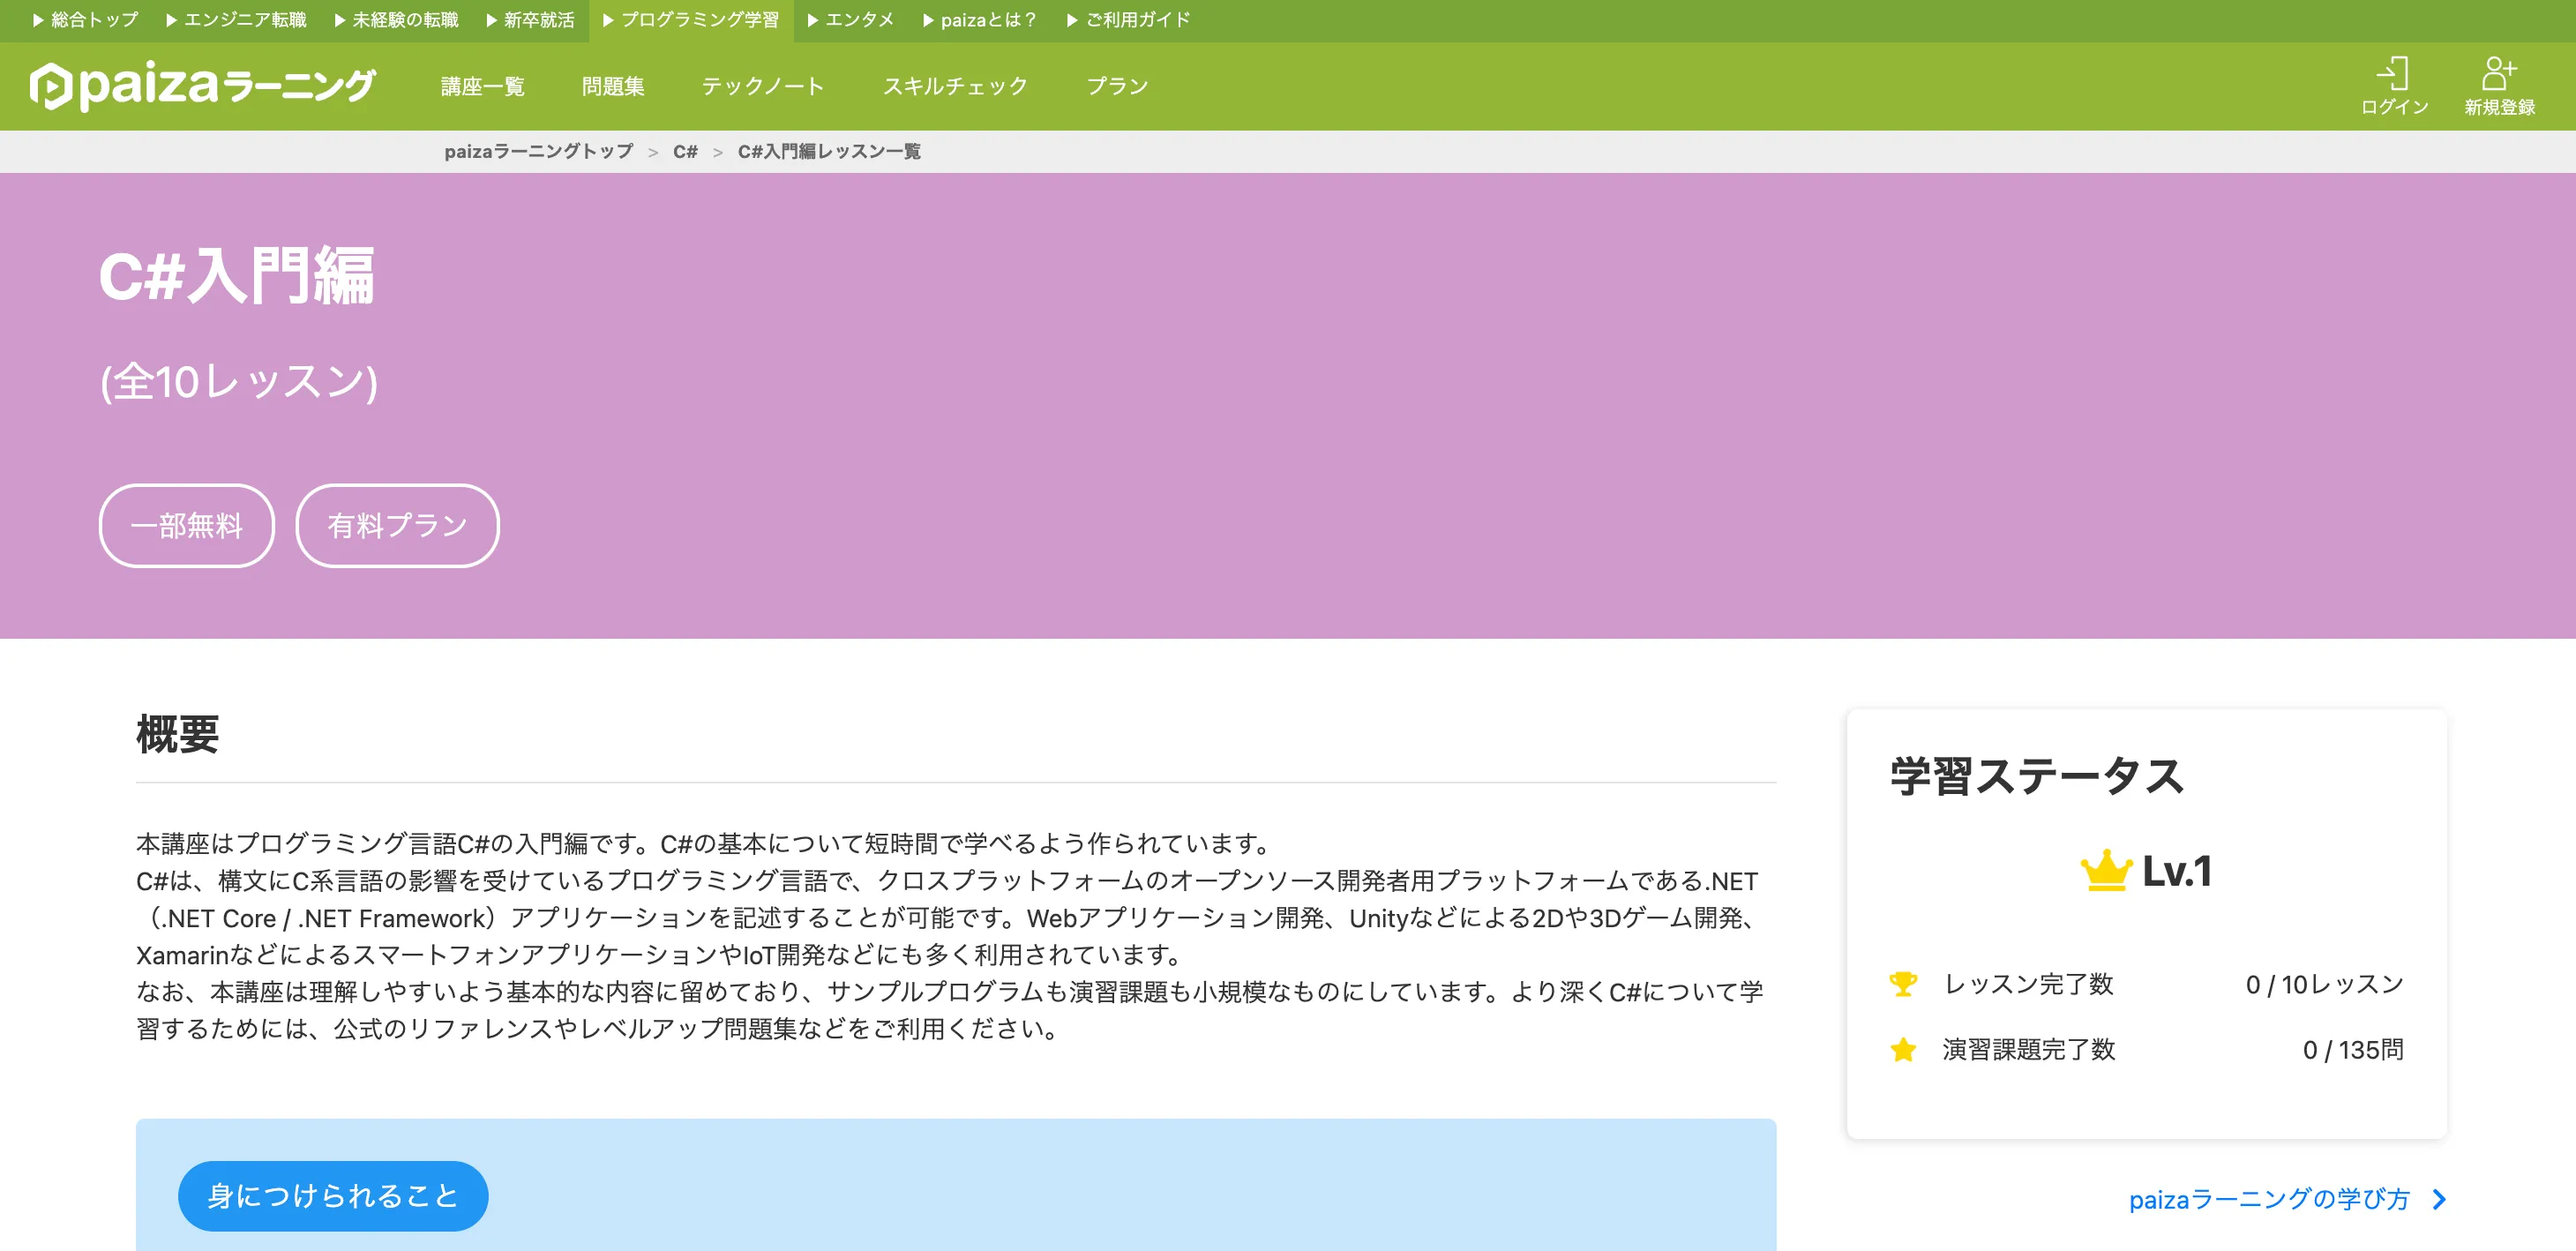Screen dimensions: 2576x1251
Task: Click paragraph line starting Xamarinなどによる
Action: point(661,955)
